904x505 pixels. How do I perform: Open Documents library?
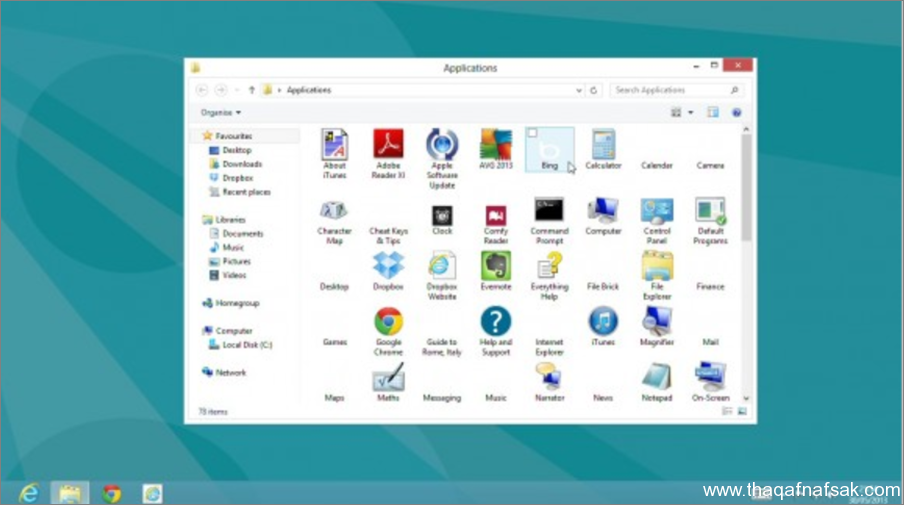point(243,233)
